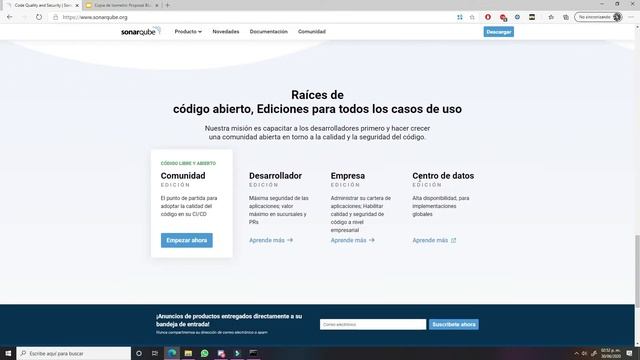640x360 pixels.
Task: Click the Empresa edition heading
Action: tap(348, 176)
